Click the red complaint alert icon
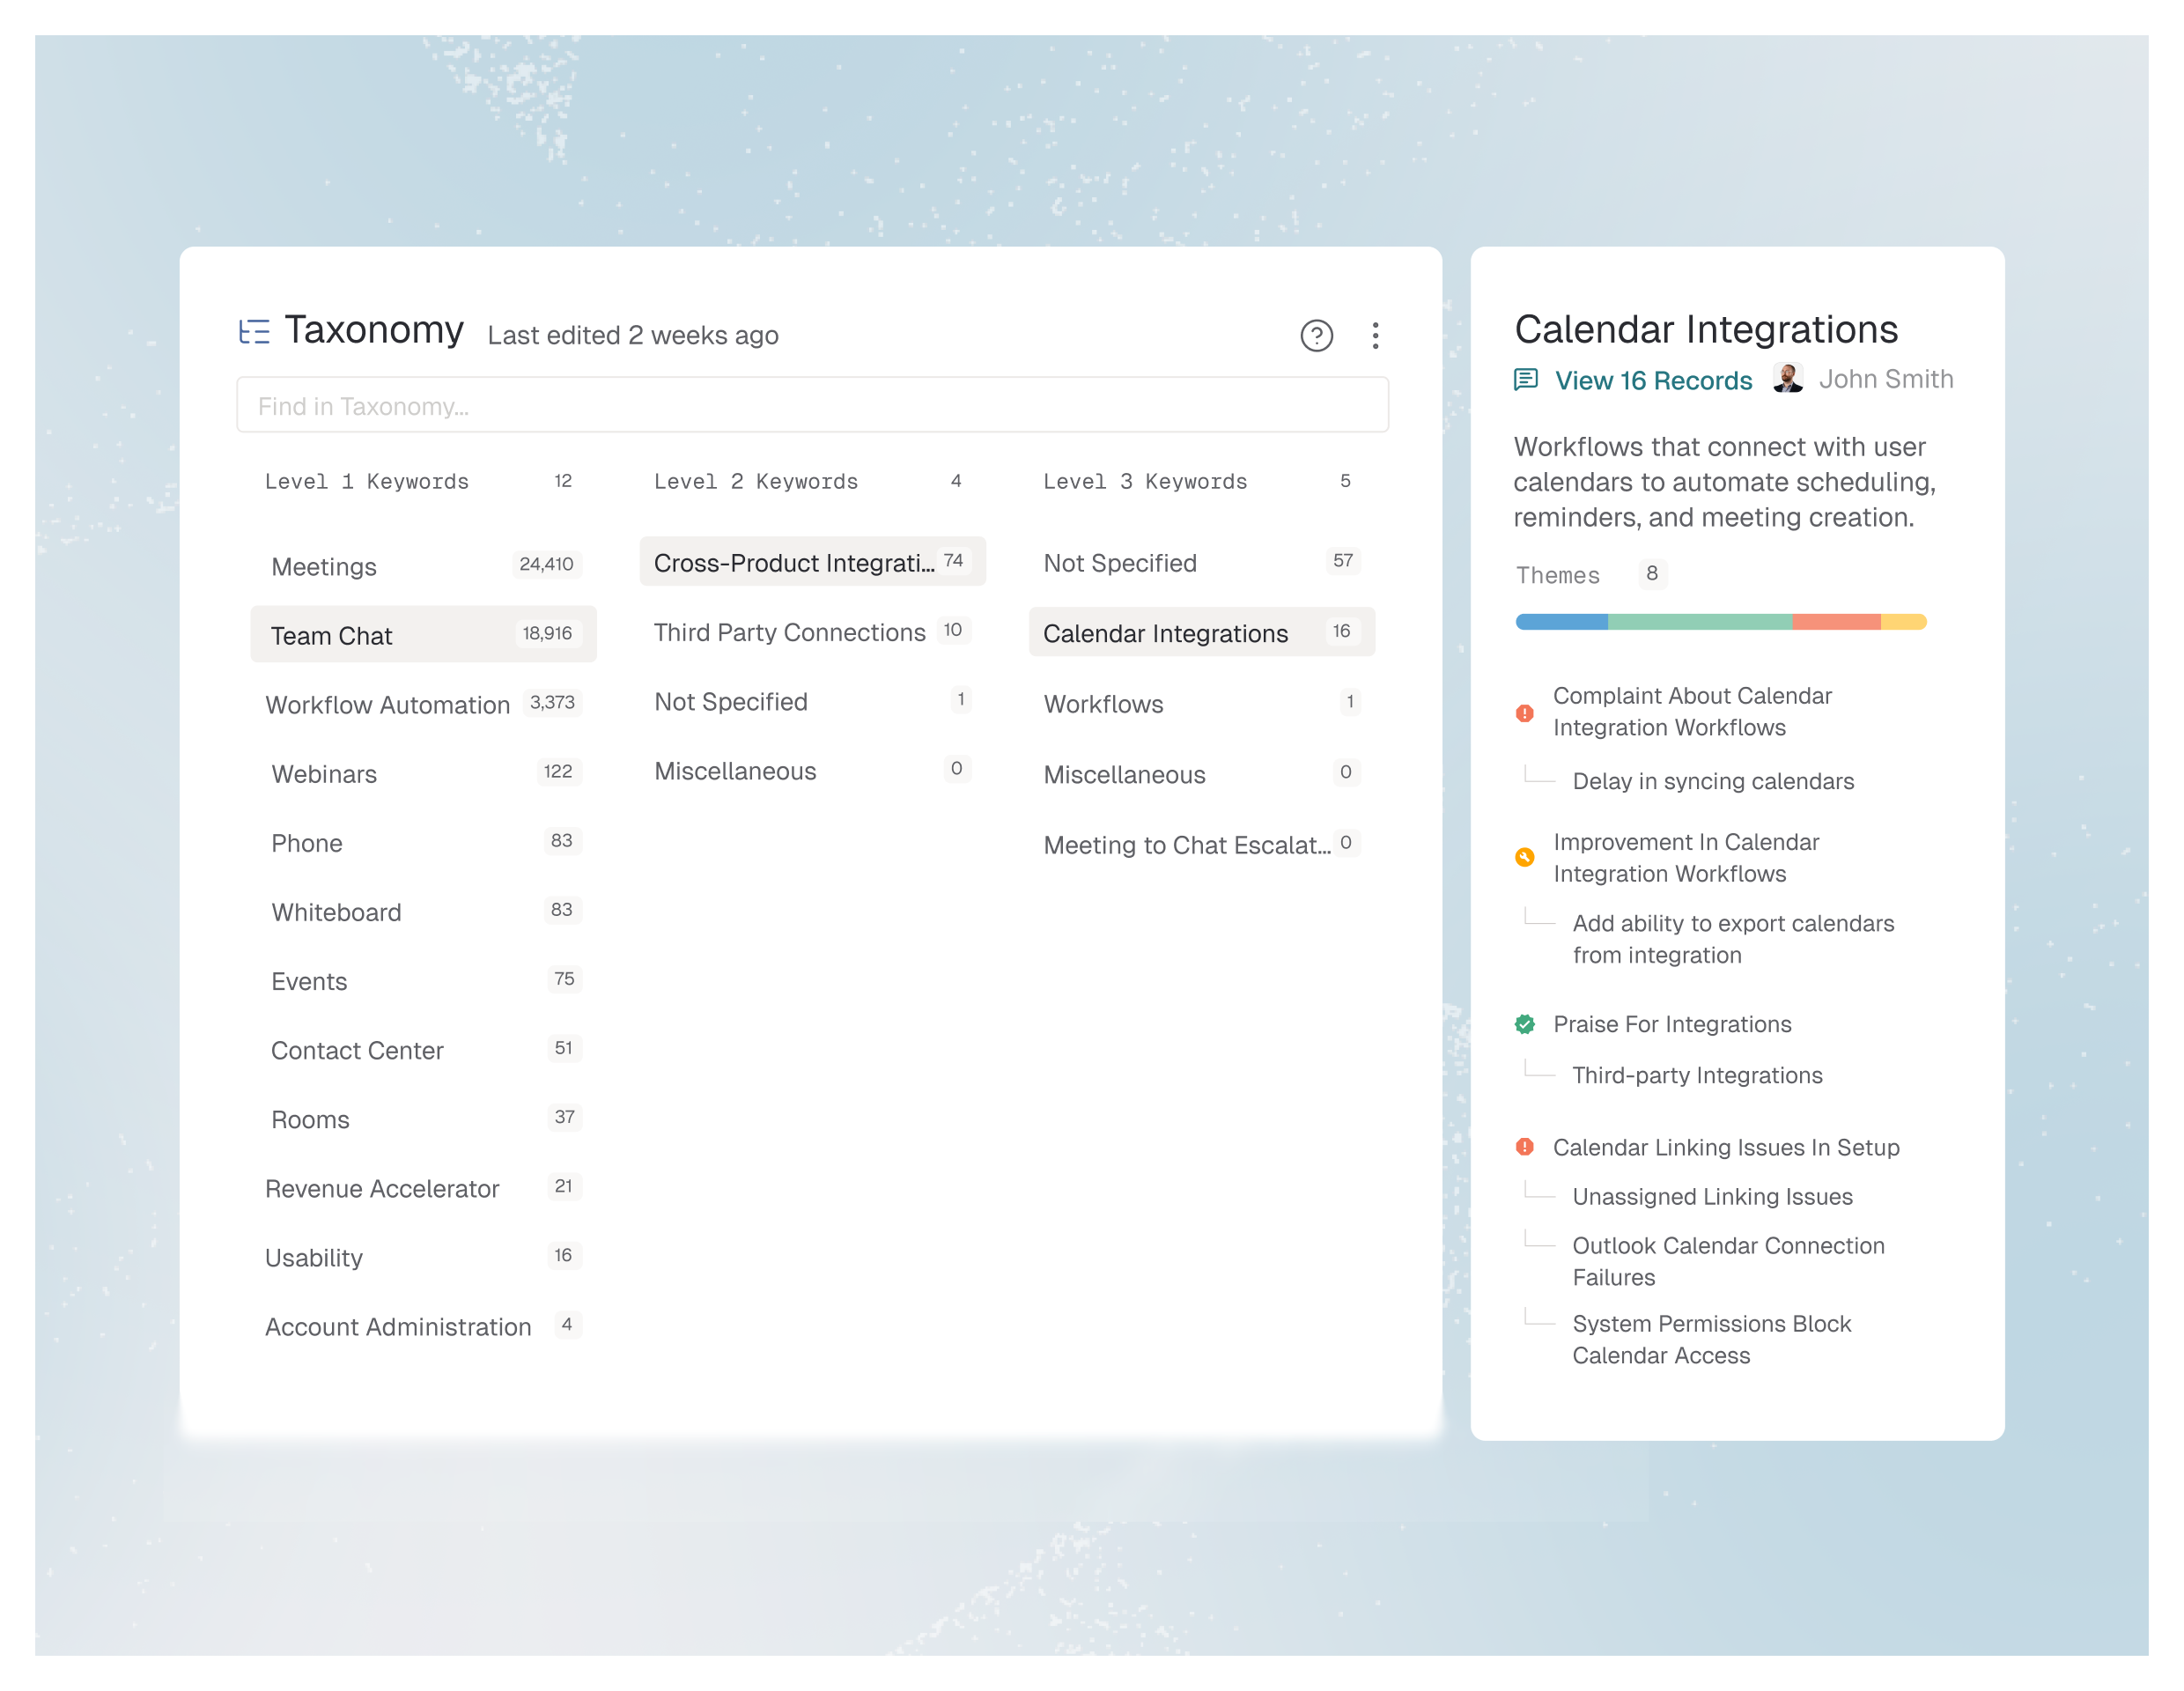The image size is (2184, 1691). [x=1524, y=712]
